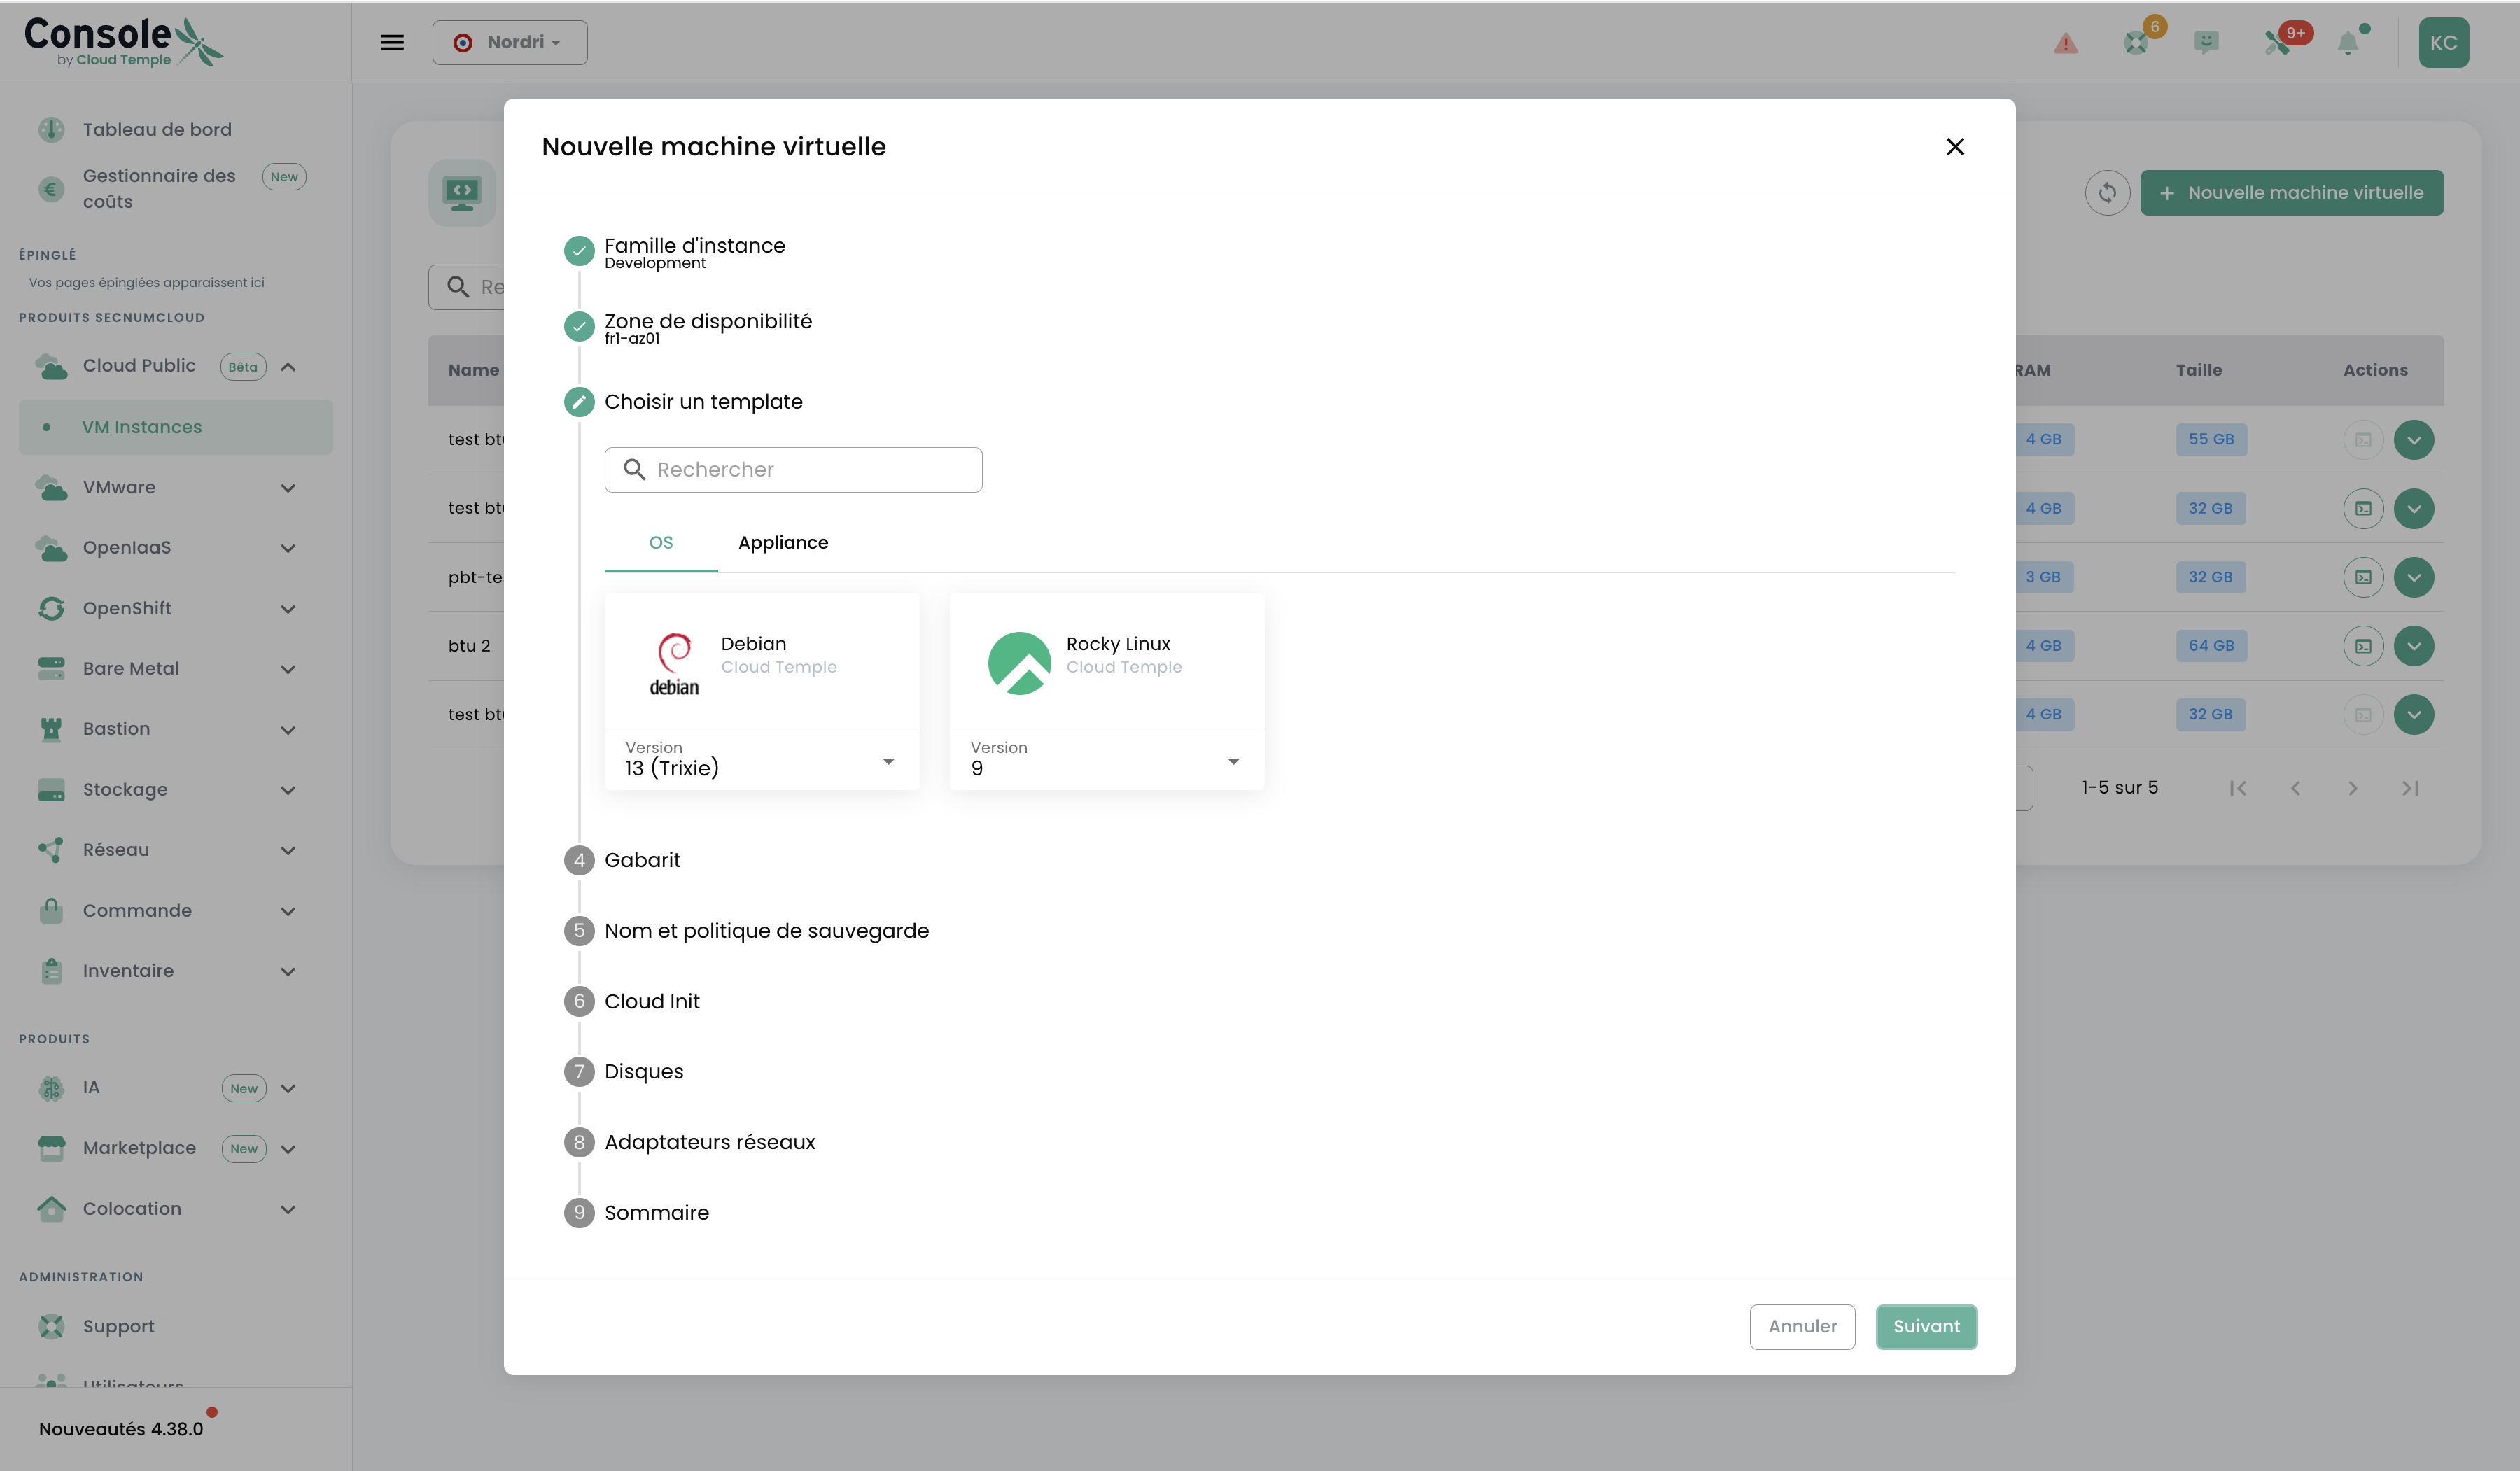Open the hamburger menu icon
The image size is (2520, 1471).
(392, 42)
